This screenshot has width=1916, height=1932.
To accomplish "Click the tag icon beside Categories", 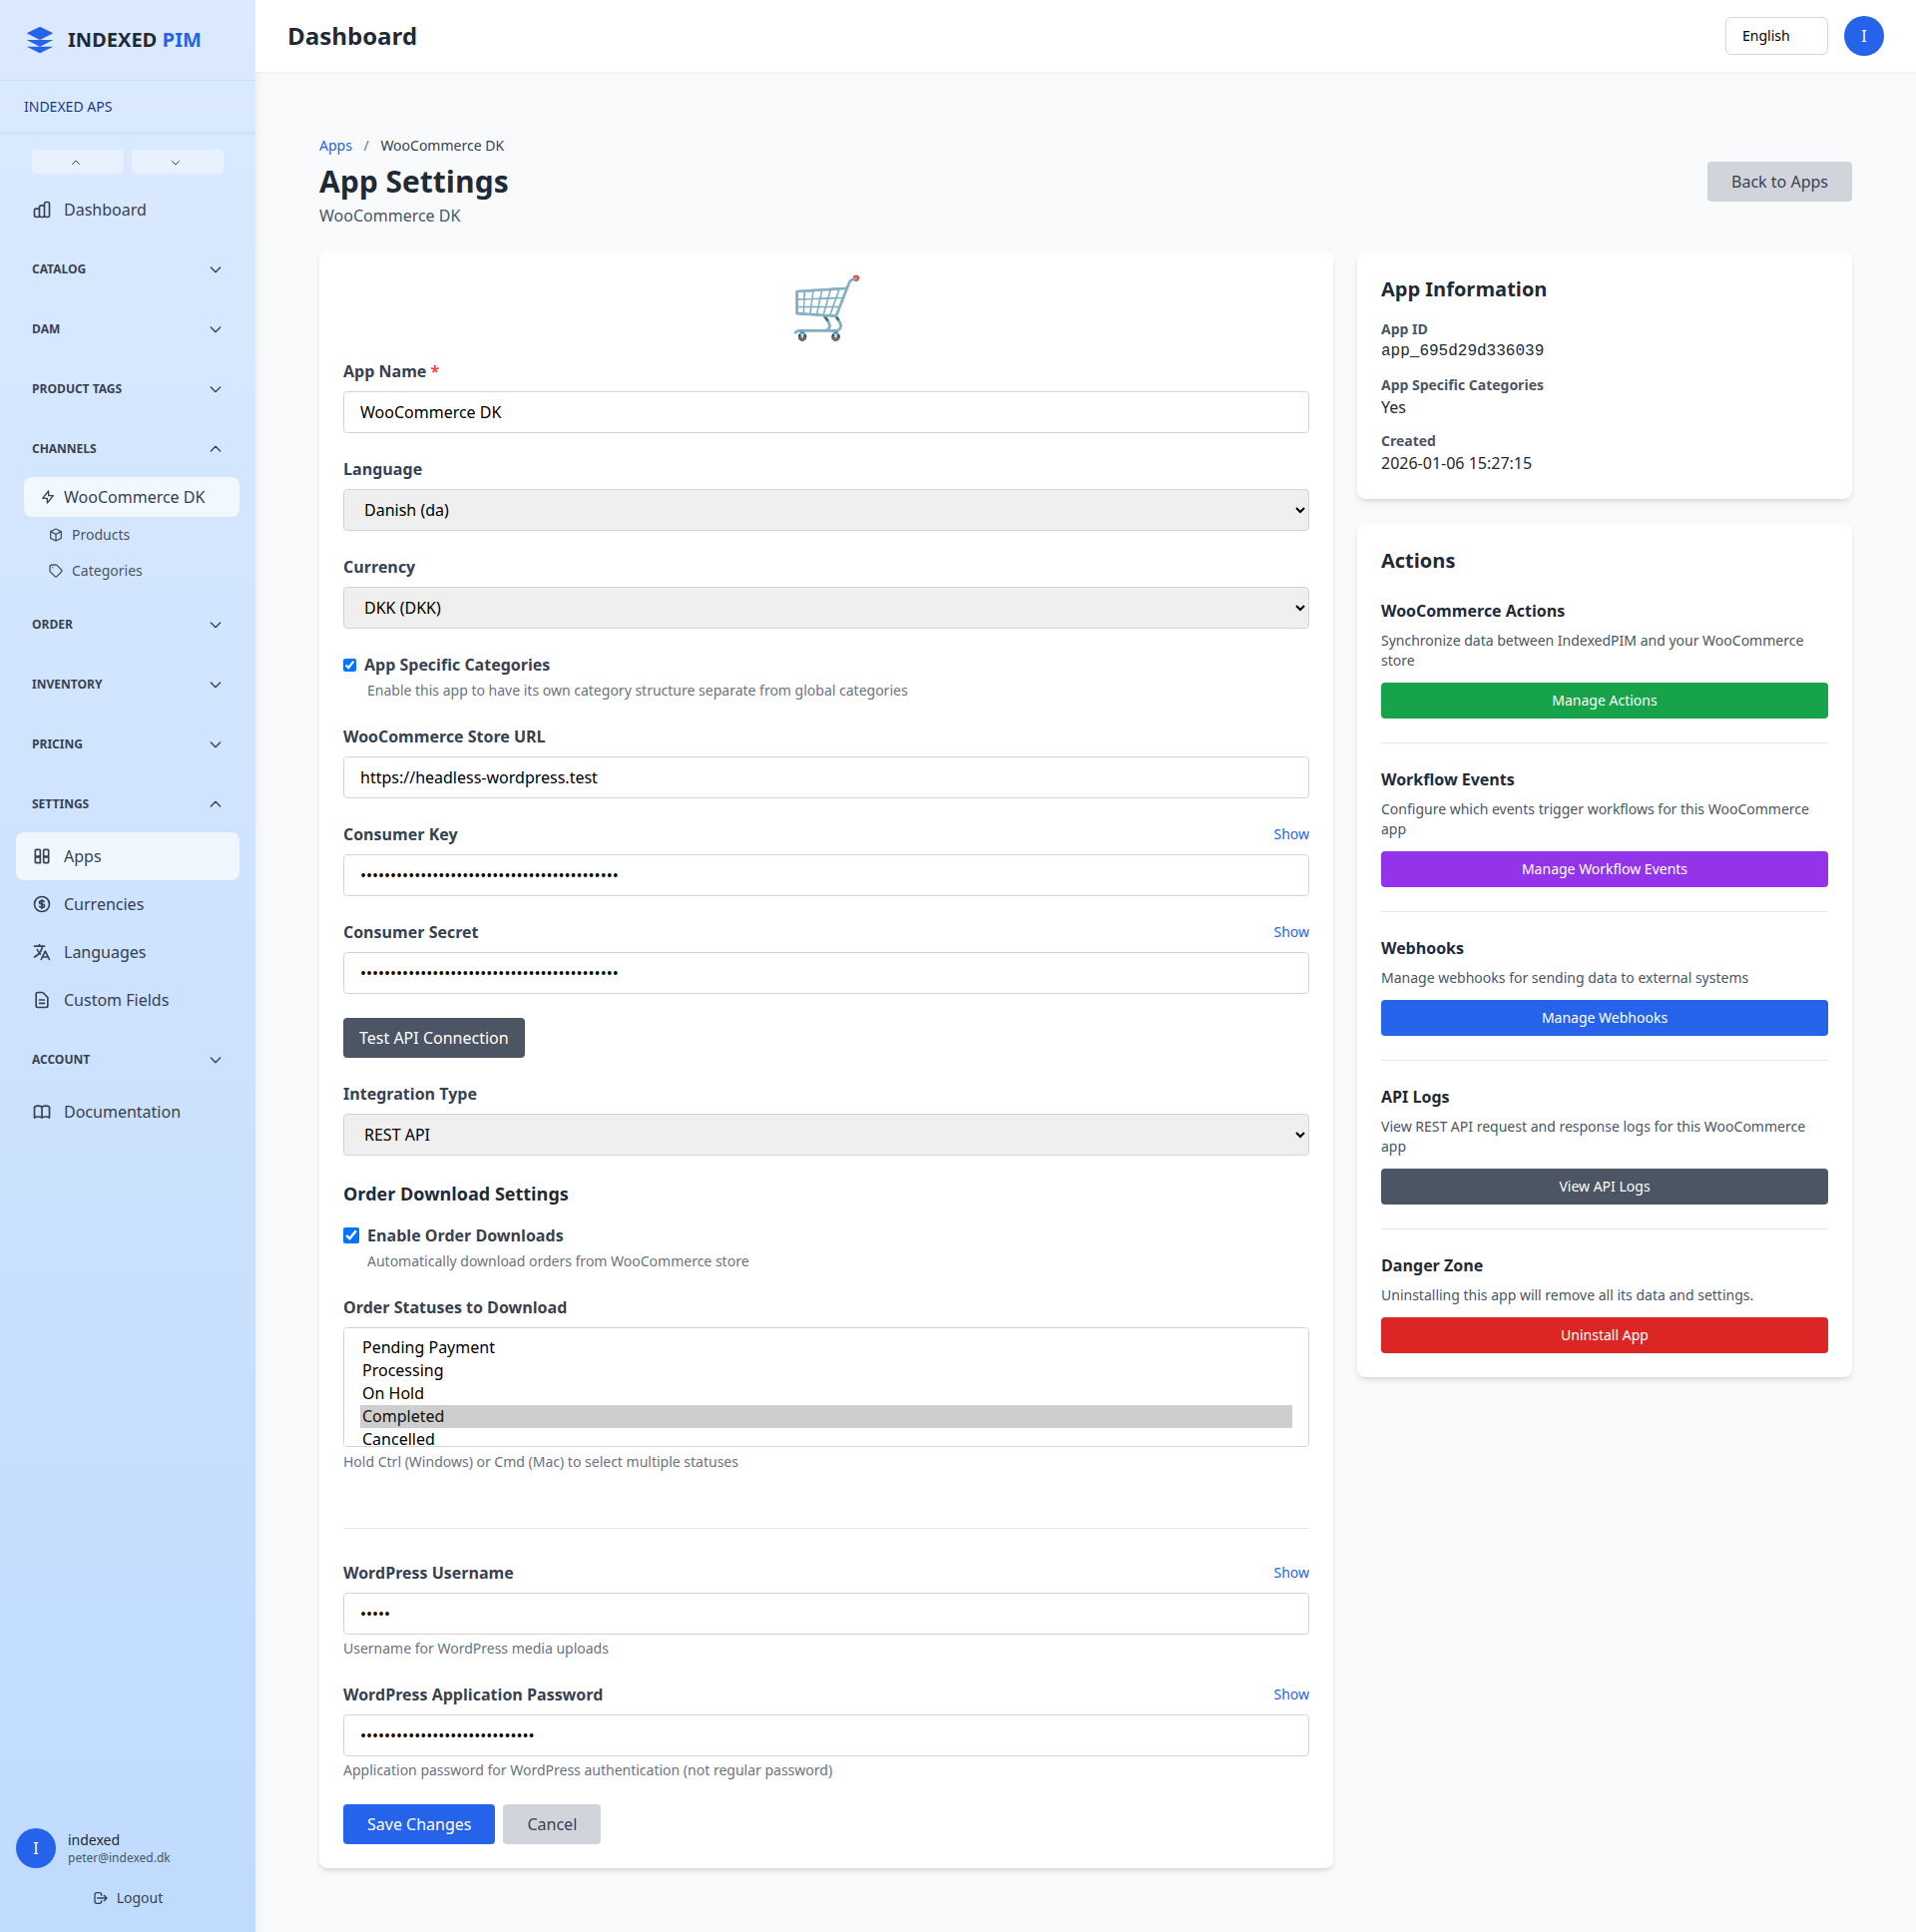I will point(57,570).
